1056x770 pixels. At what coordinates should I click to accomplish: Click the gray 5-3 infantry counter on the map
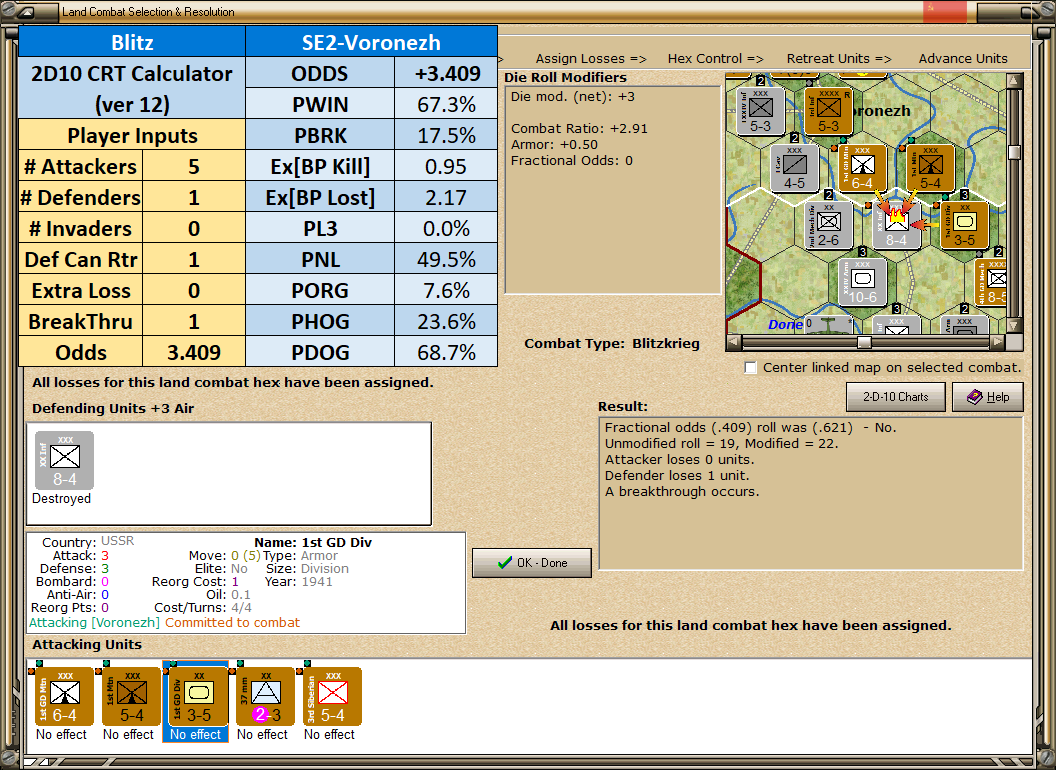click(760, 111)
